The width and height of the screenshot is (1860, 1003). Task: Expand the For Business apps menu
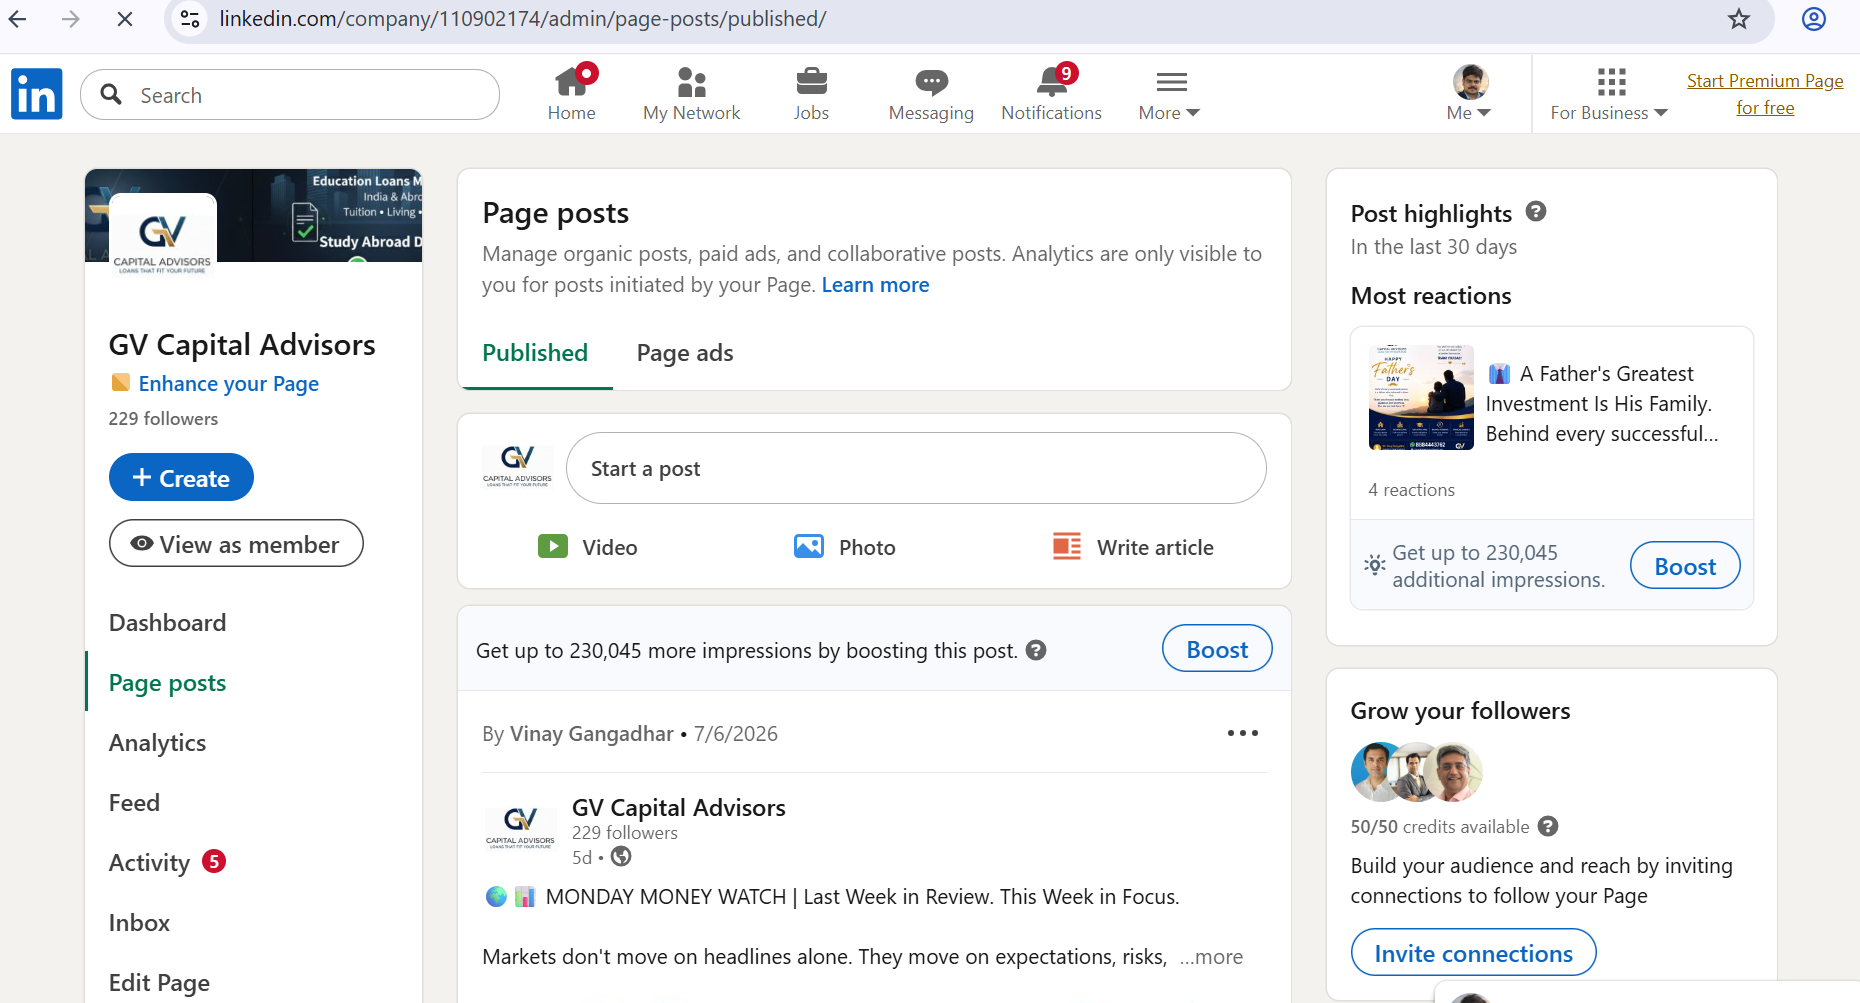[1609, 94]
